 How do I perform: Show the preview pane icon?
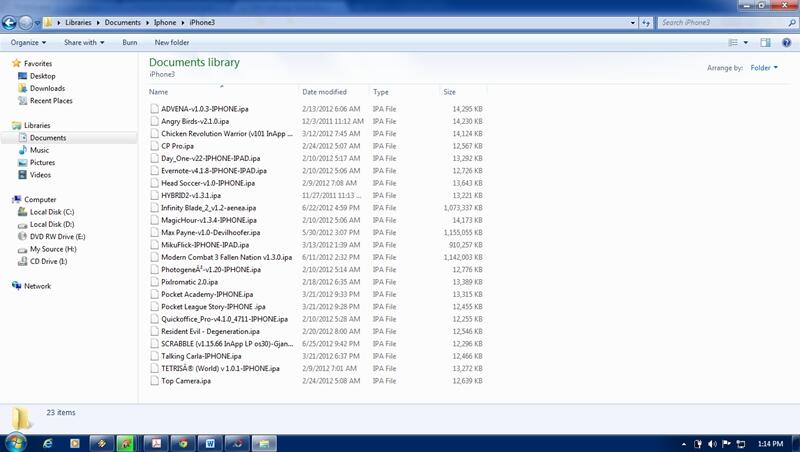(x=765, y=42)
